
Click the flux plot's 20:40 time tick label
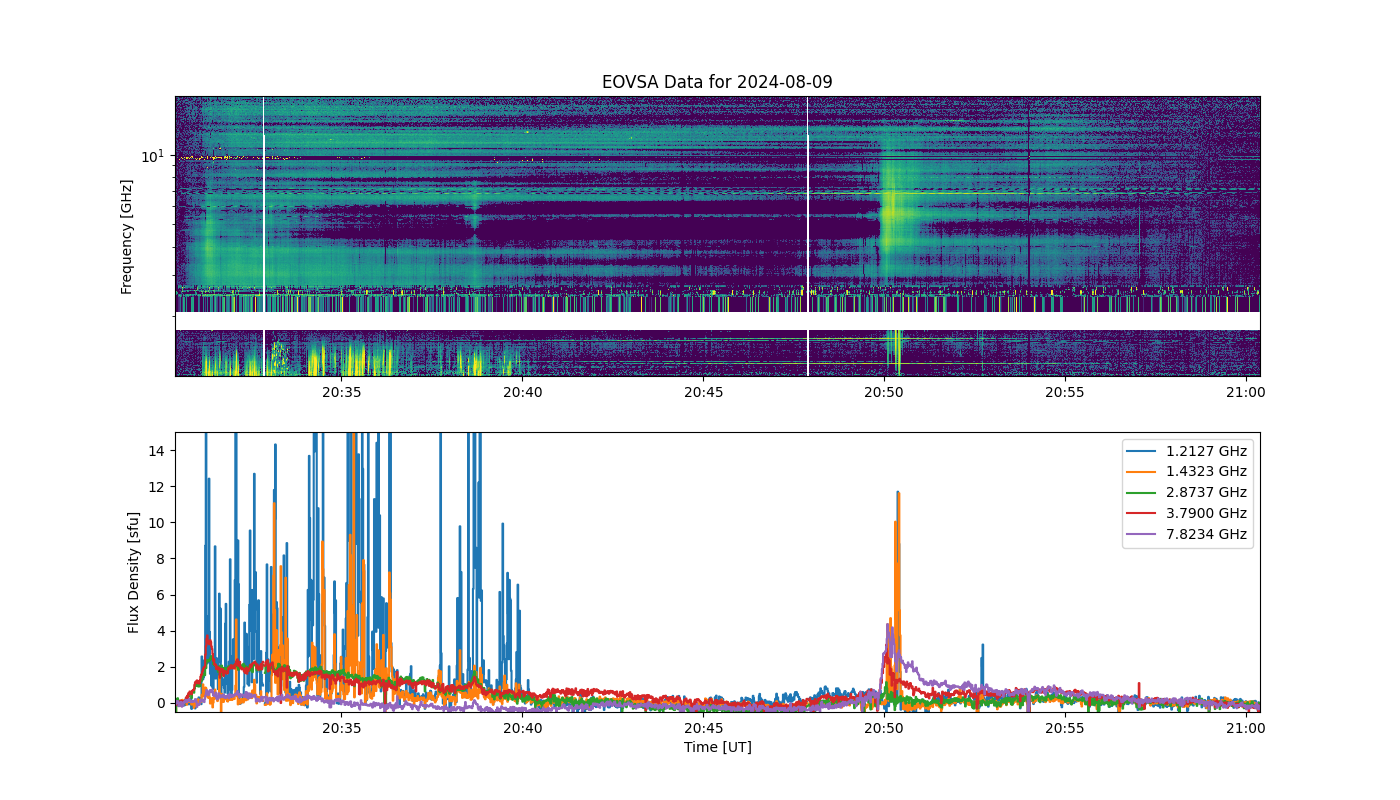(x=522, y=728)
